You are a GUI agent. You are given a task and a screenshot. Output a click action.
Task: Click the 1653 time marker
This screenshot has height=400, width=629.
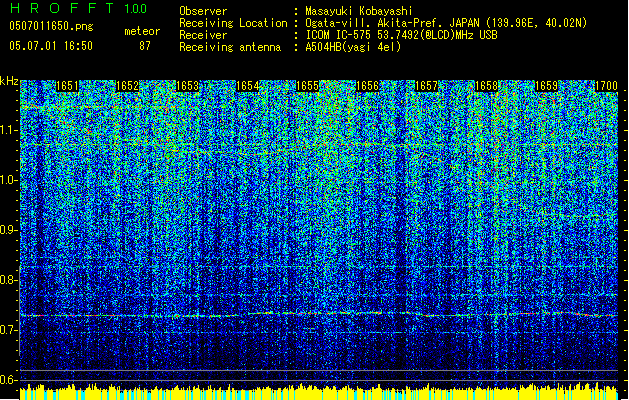click(x=187, y=86)
